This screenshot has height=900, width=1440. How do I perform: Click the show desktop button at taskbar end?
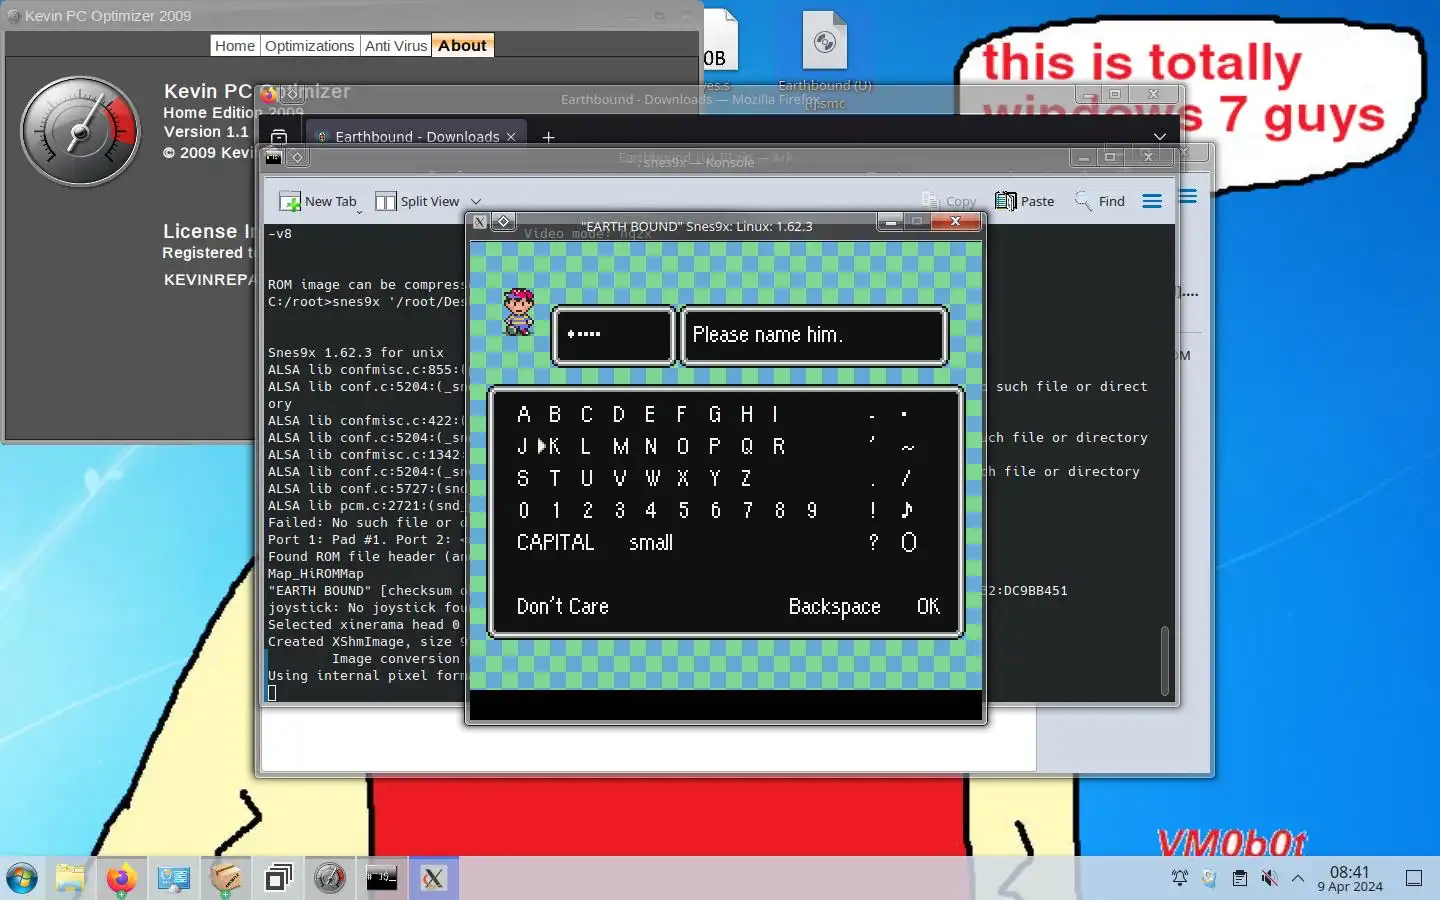pos(1414,878)
